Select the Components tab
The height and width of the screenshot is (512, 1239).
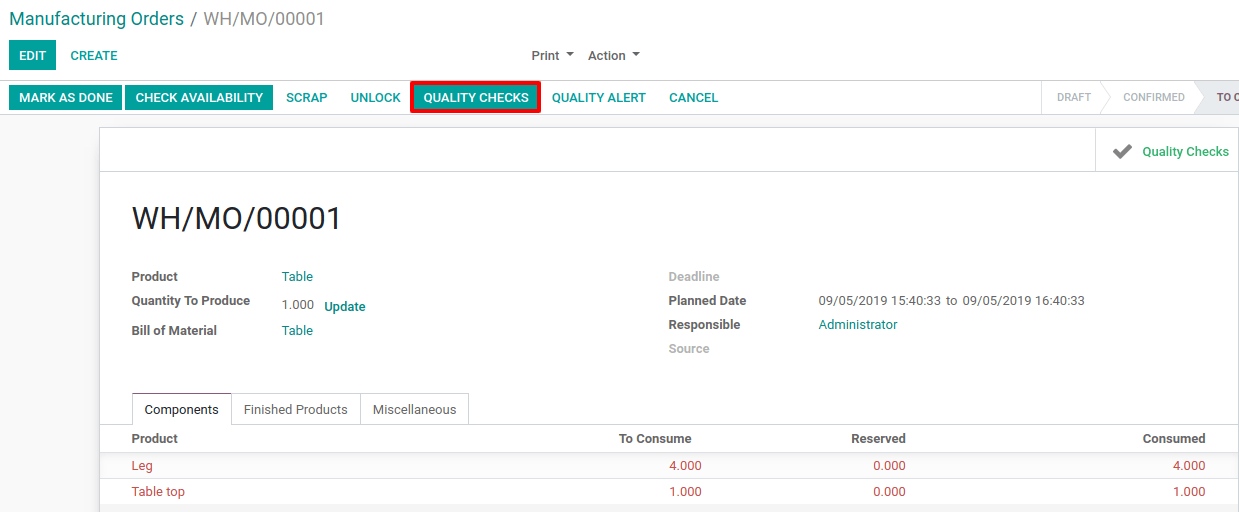[182, 410]
